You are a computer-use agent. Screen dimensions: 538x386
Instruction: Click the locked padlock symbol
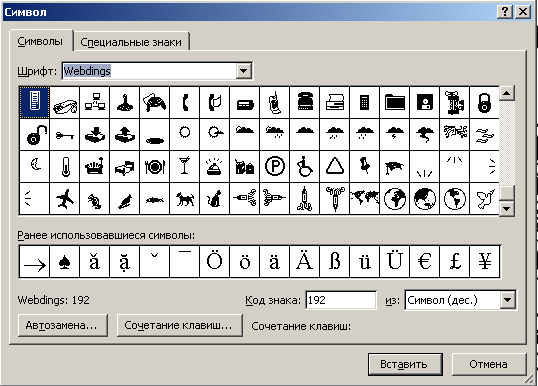pyautogui.click(x=484, y=103)
